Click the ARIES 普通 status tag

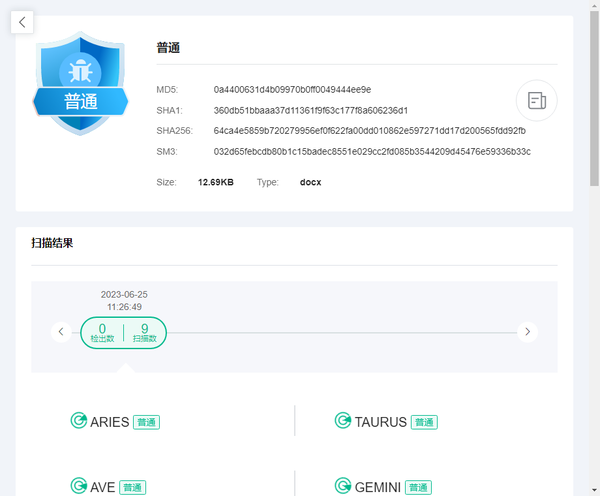coord(147,422)
